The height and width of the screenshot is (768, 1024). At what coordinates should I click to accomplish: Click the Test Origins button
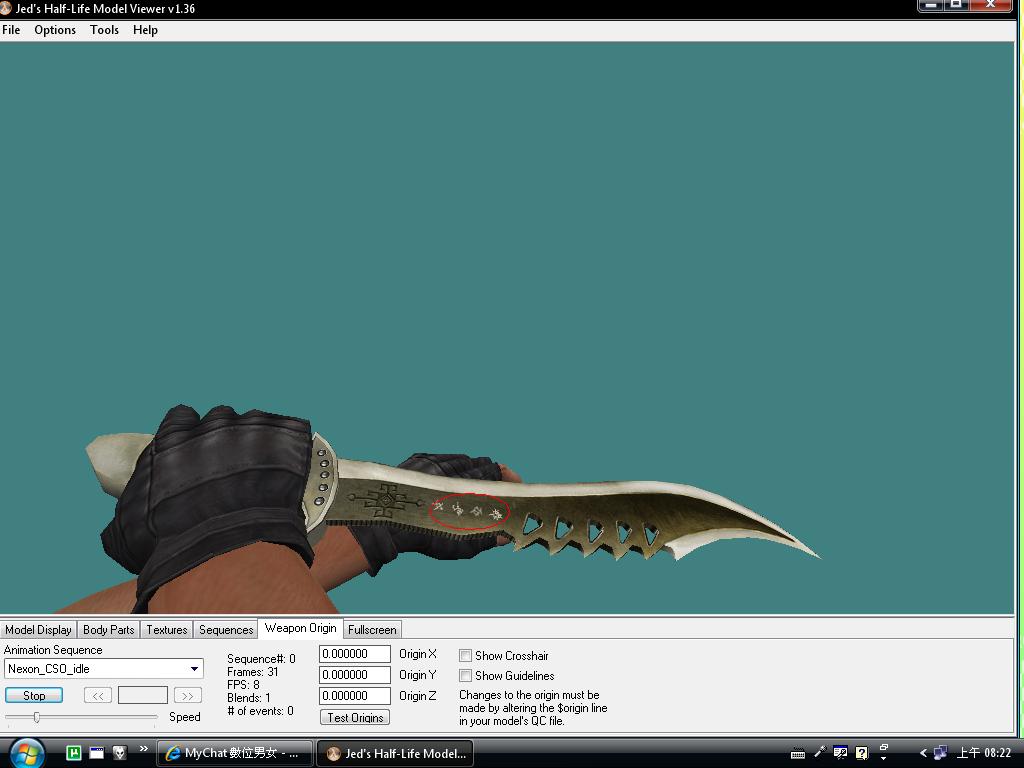(x=355, y=717)
